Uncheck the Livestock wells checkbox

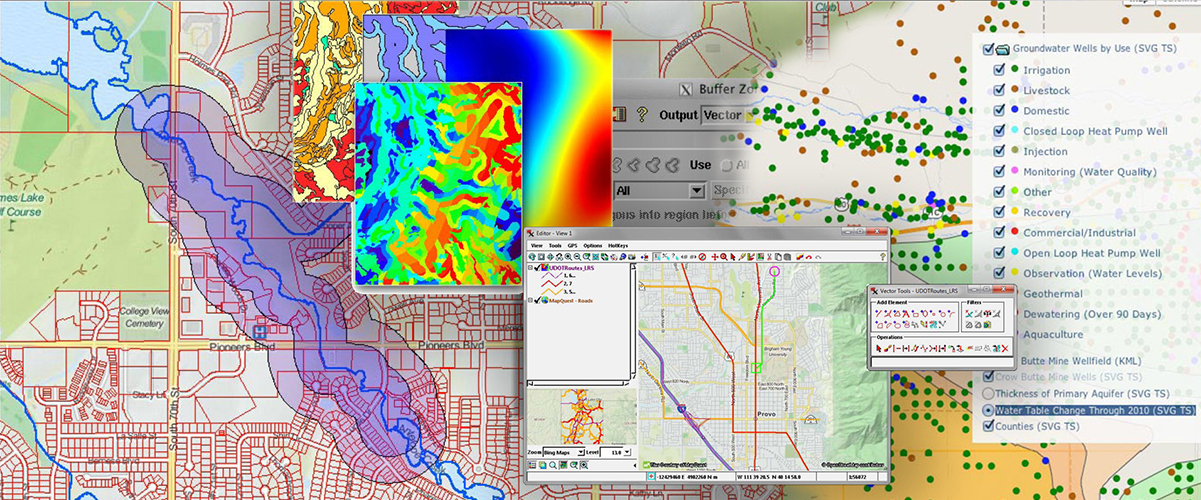(x=999, y=90)
